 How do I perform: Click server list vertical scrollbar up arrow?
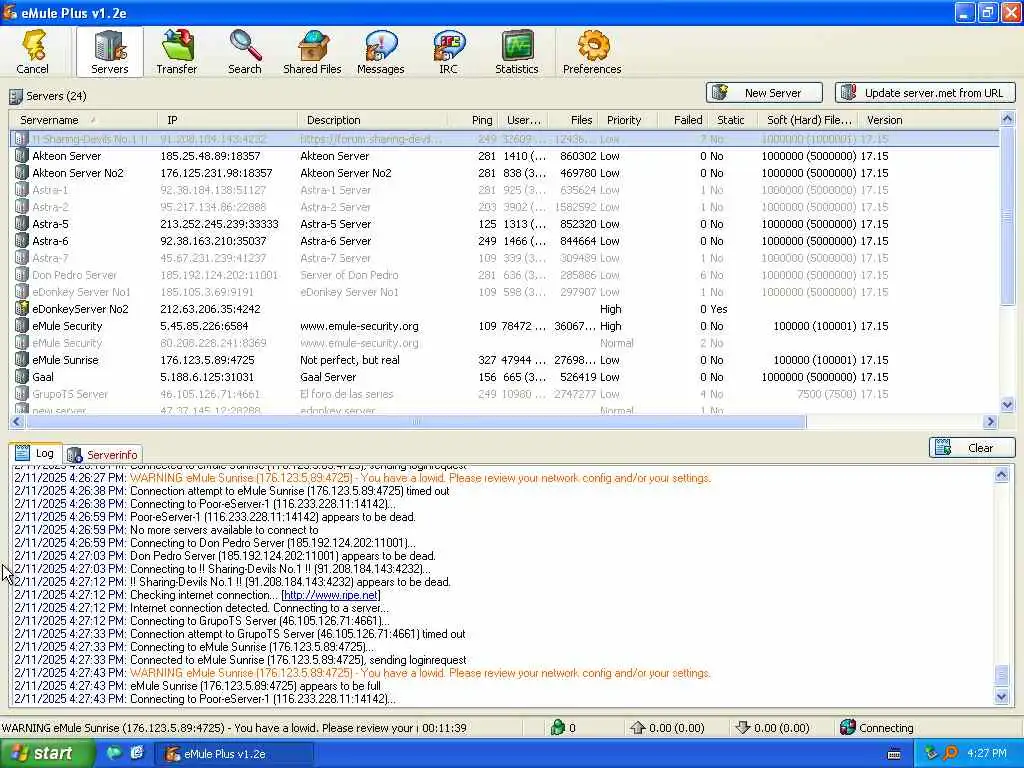1006,119
